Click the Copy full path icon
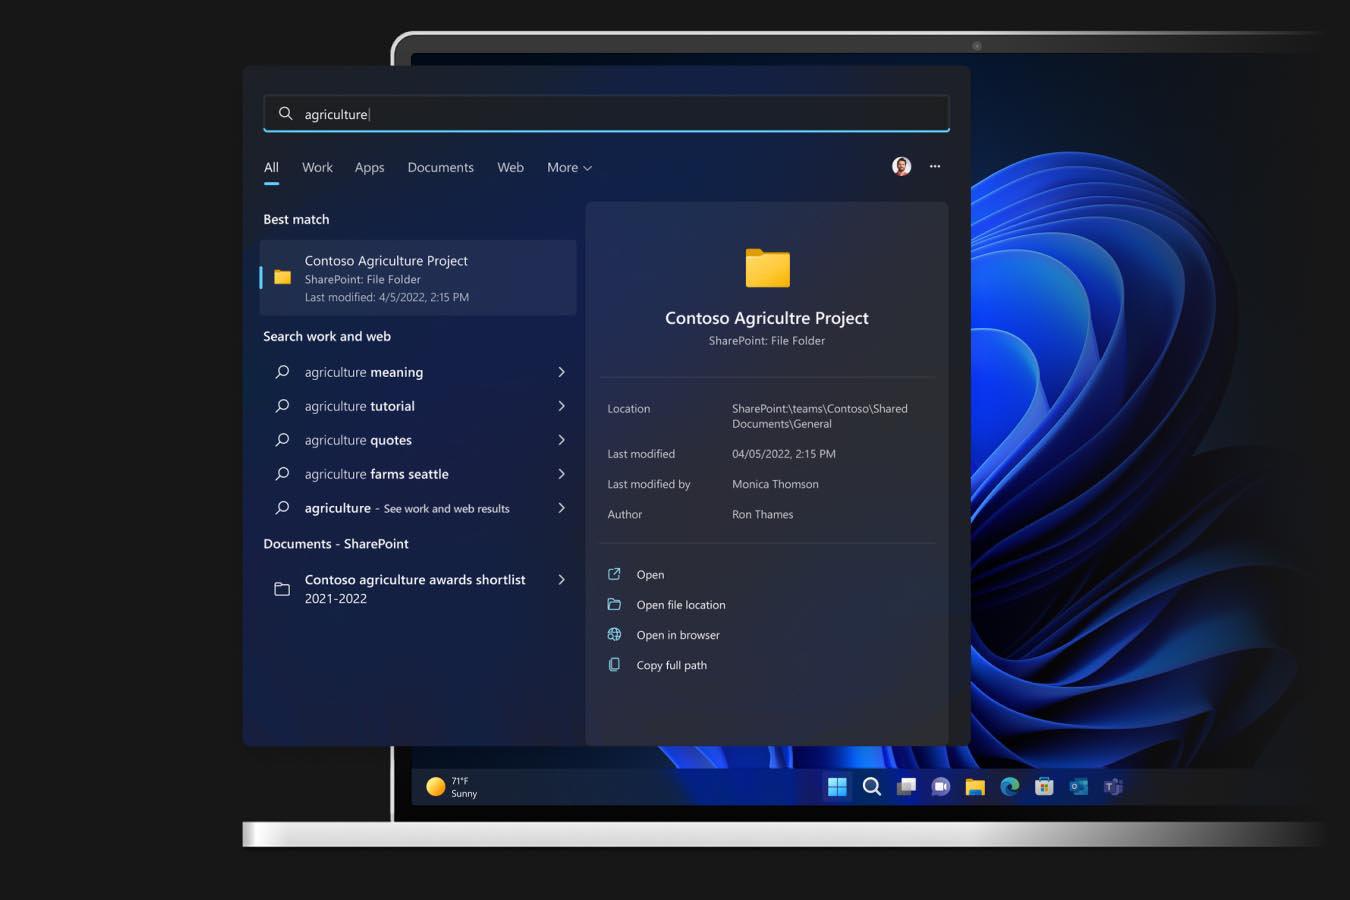 (614, 664)
